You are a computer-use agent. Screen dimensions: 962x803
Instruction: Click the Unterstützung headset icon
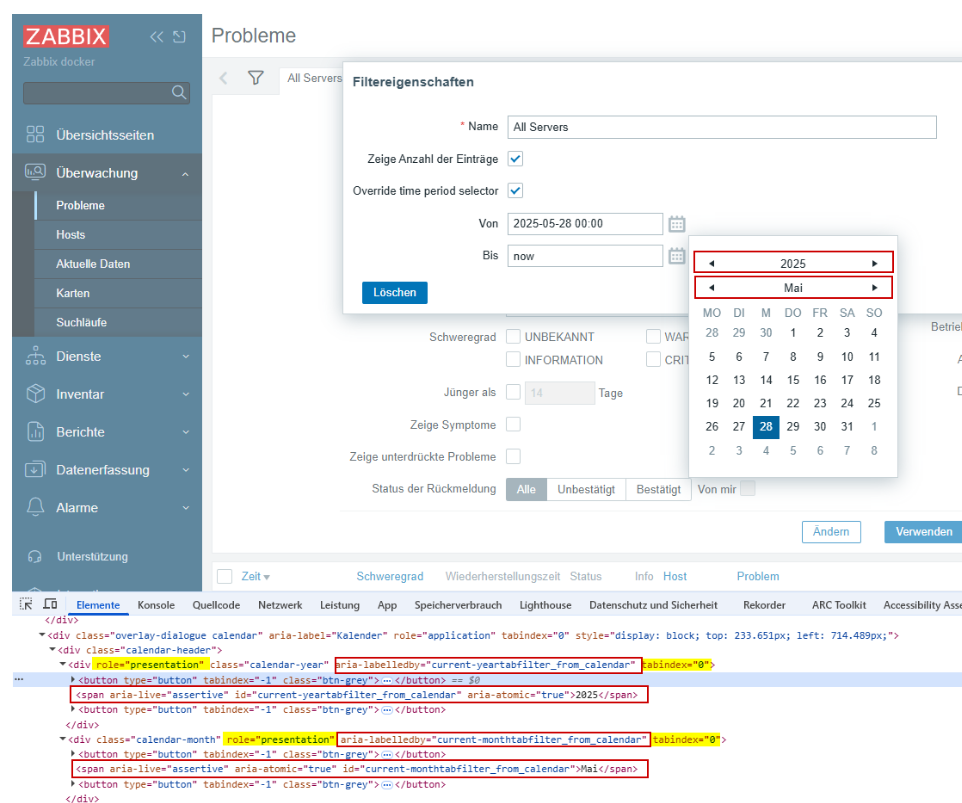[x=35, y=556]
